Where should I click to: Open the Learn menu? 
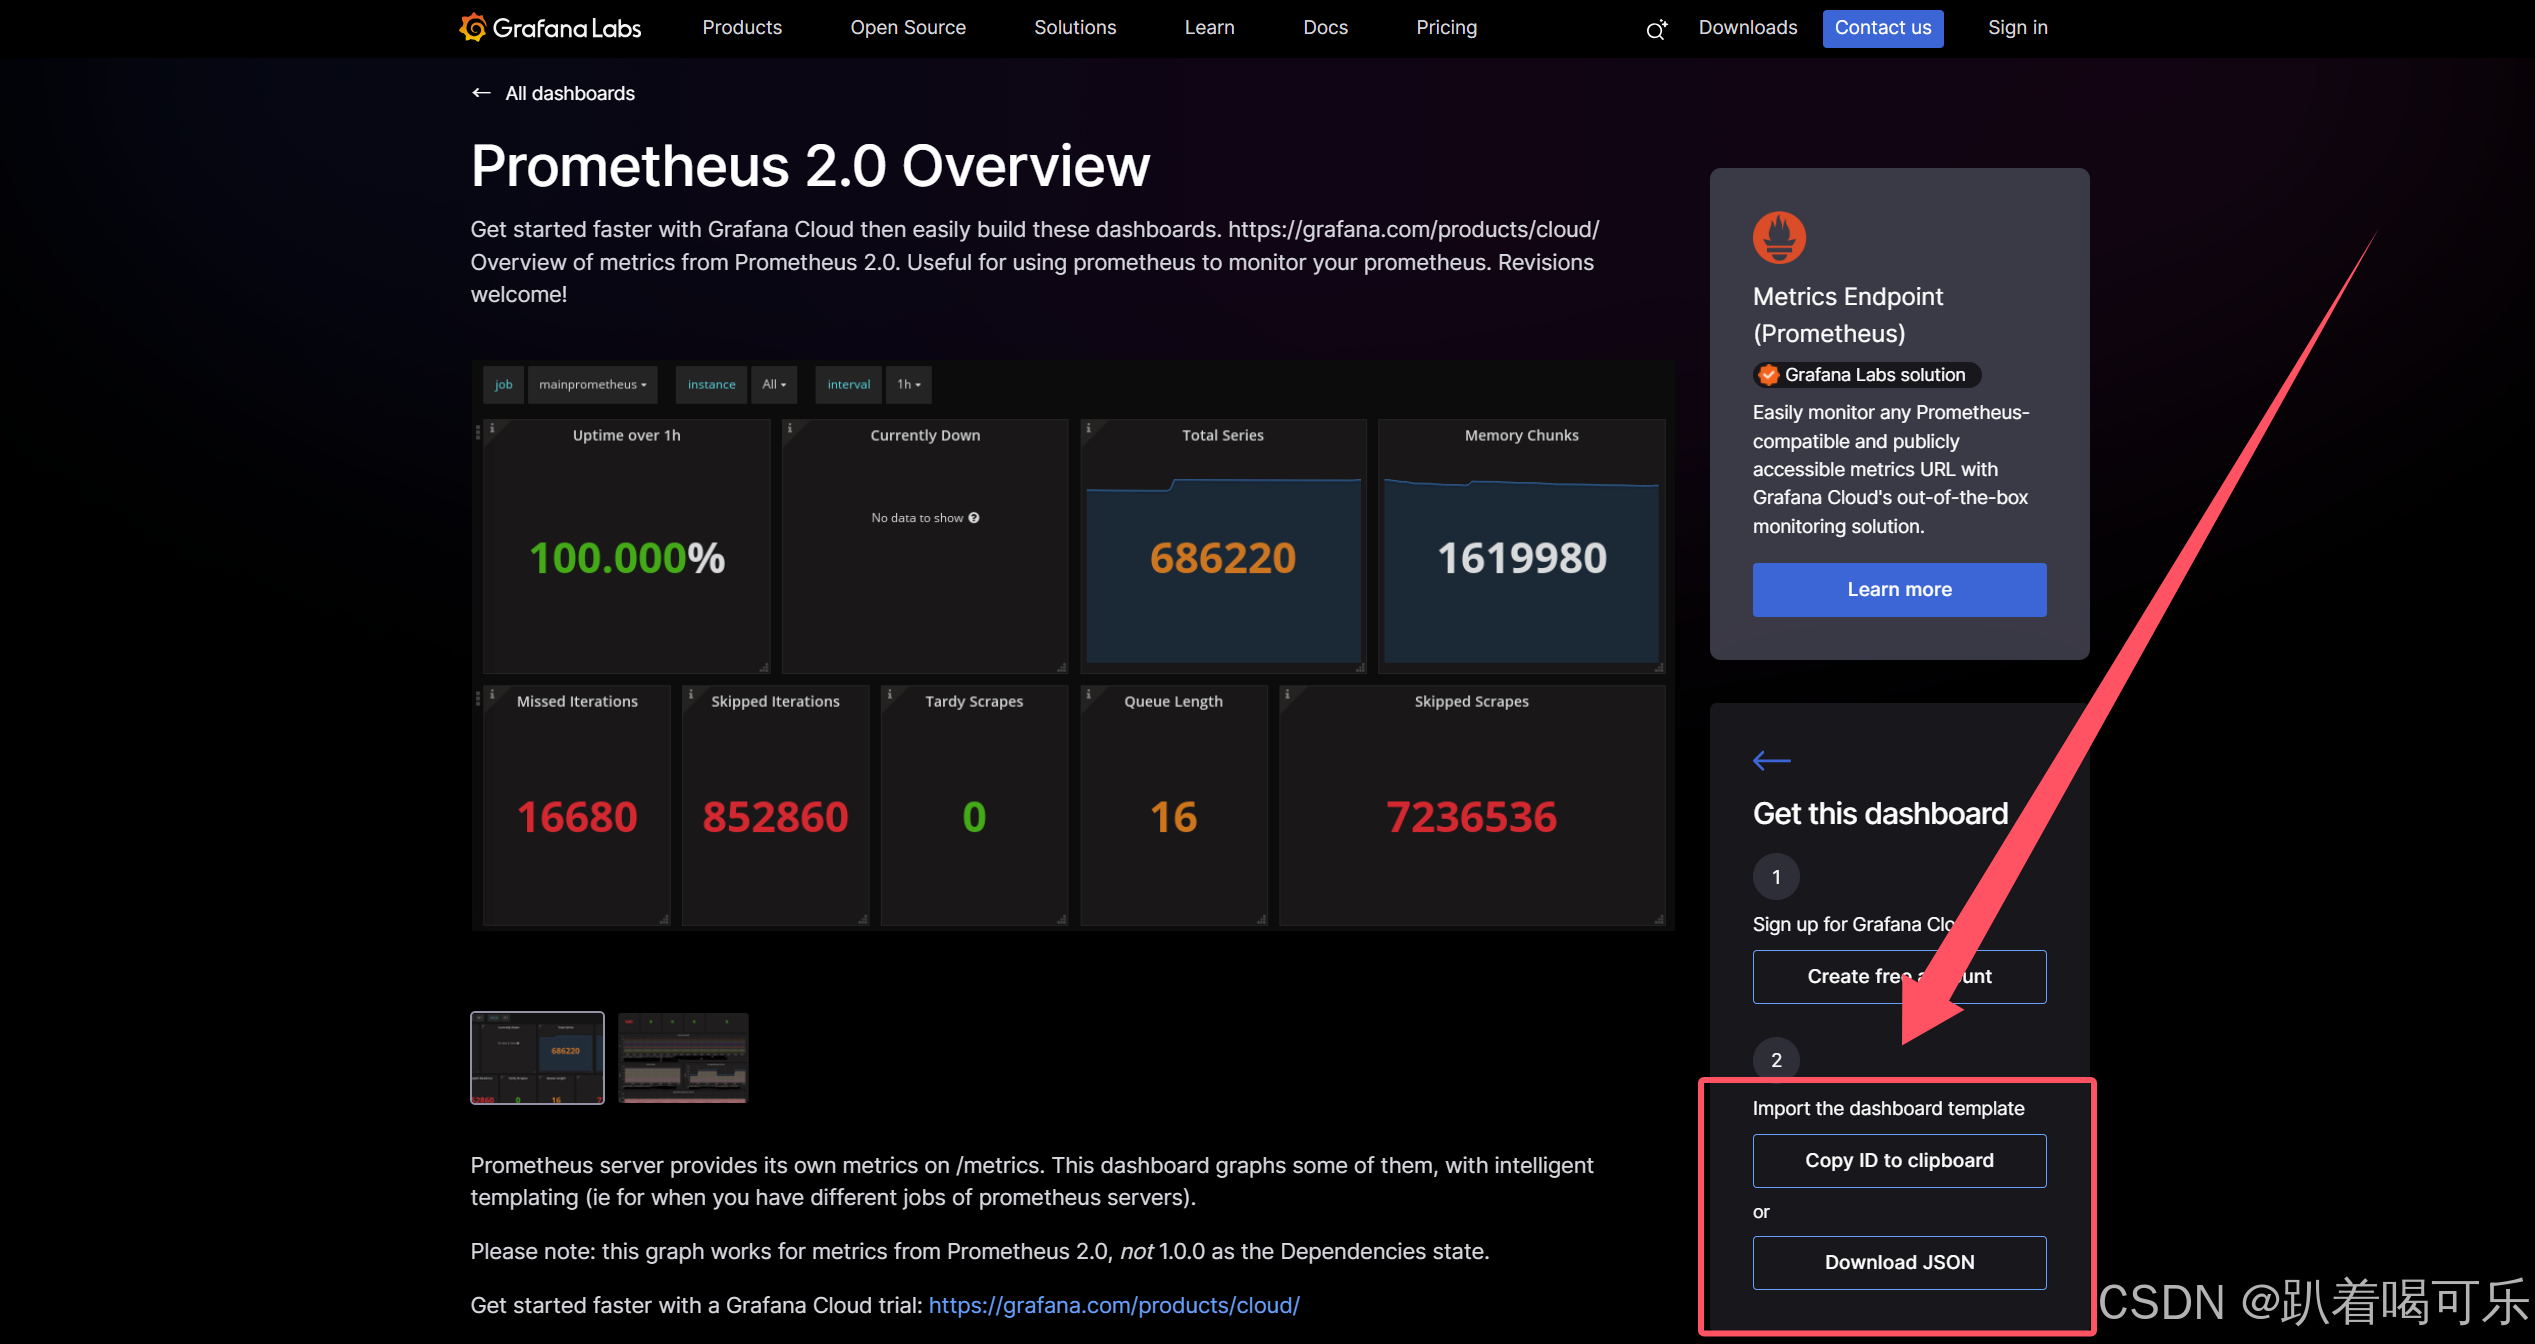tap(1209, 28)
